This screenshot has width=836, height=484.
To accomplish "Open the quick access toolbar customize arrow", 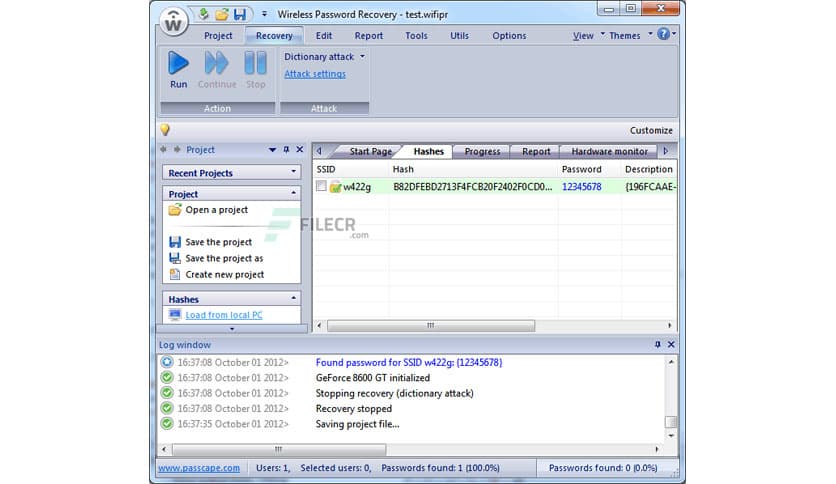I will [264, 14].
